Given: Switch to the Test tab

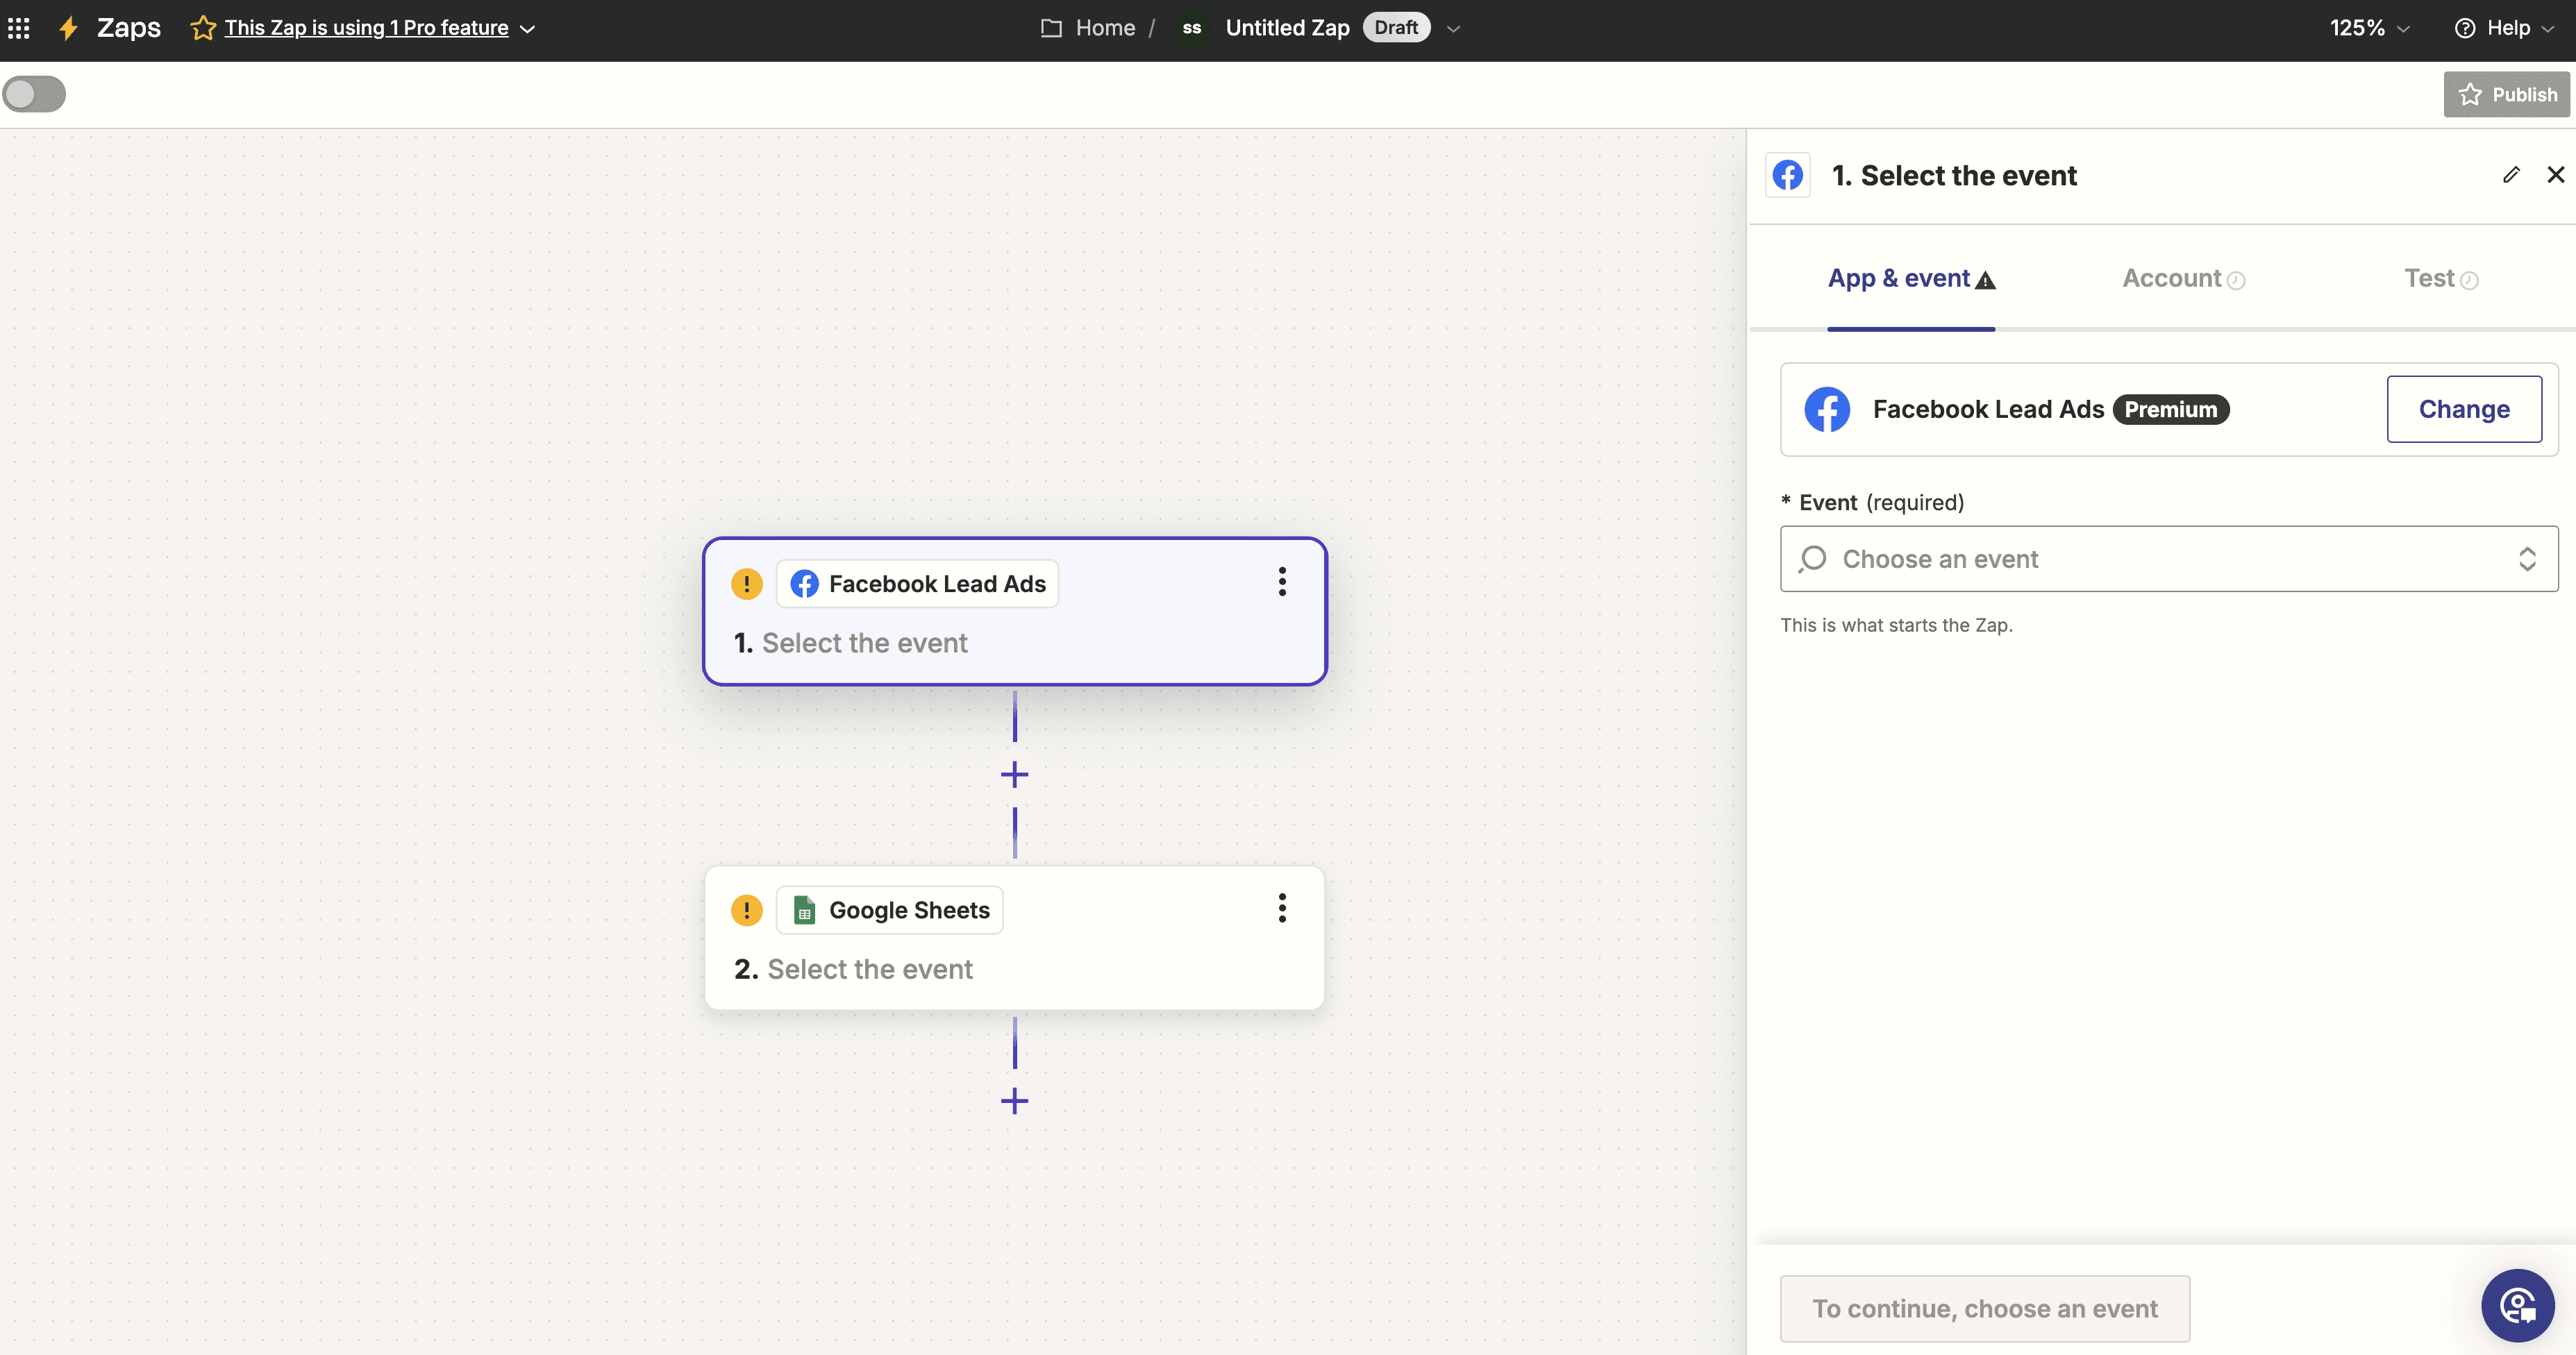Looking at the screenshot, I should [2441, 279].
